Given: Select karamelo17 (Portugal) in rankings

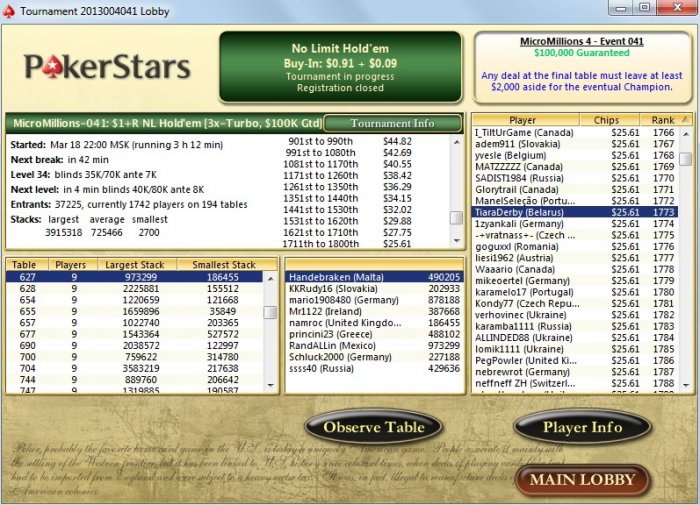Looking at the screenshot, I should pos(575,292).
